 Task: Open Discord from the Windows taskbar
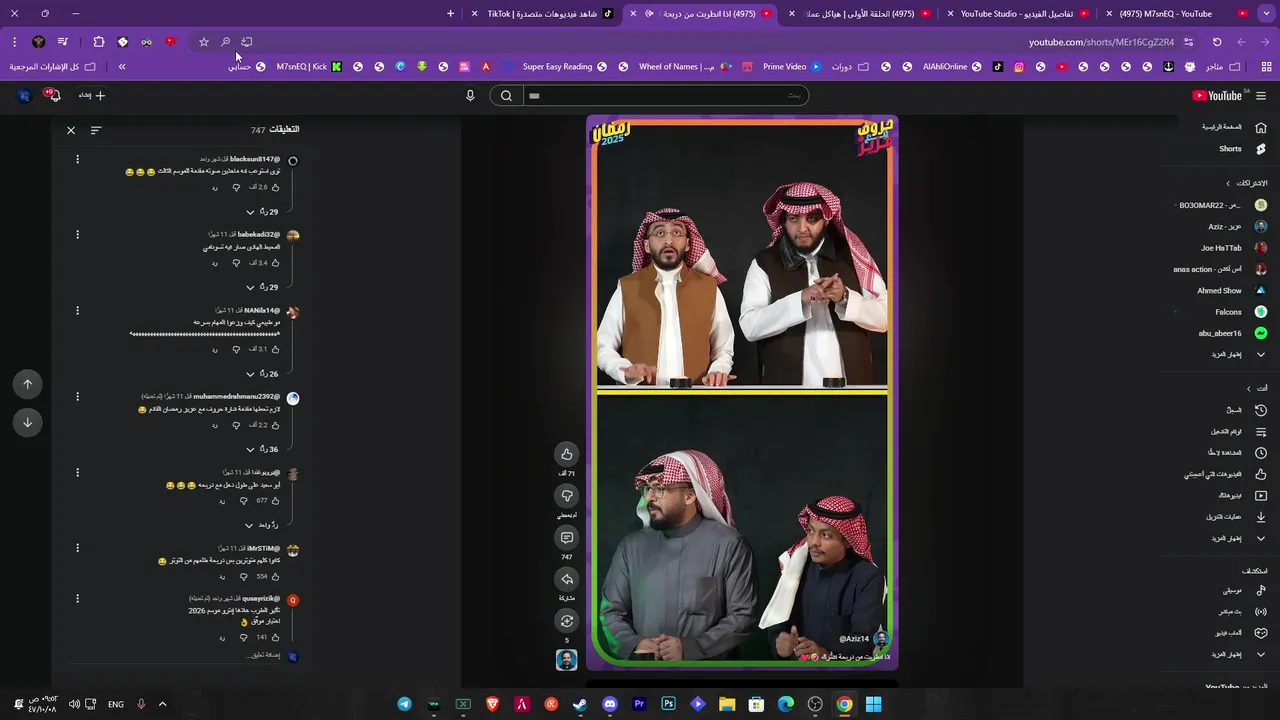click(x=610, y=704)
